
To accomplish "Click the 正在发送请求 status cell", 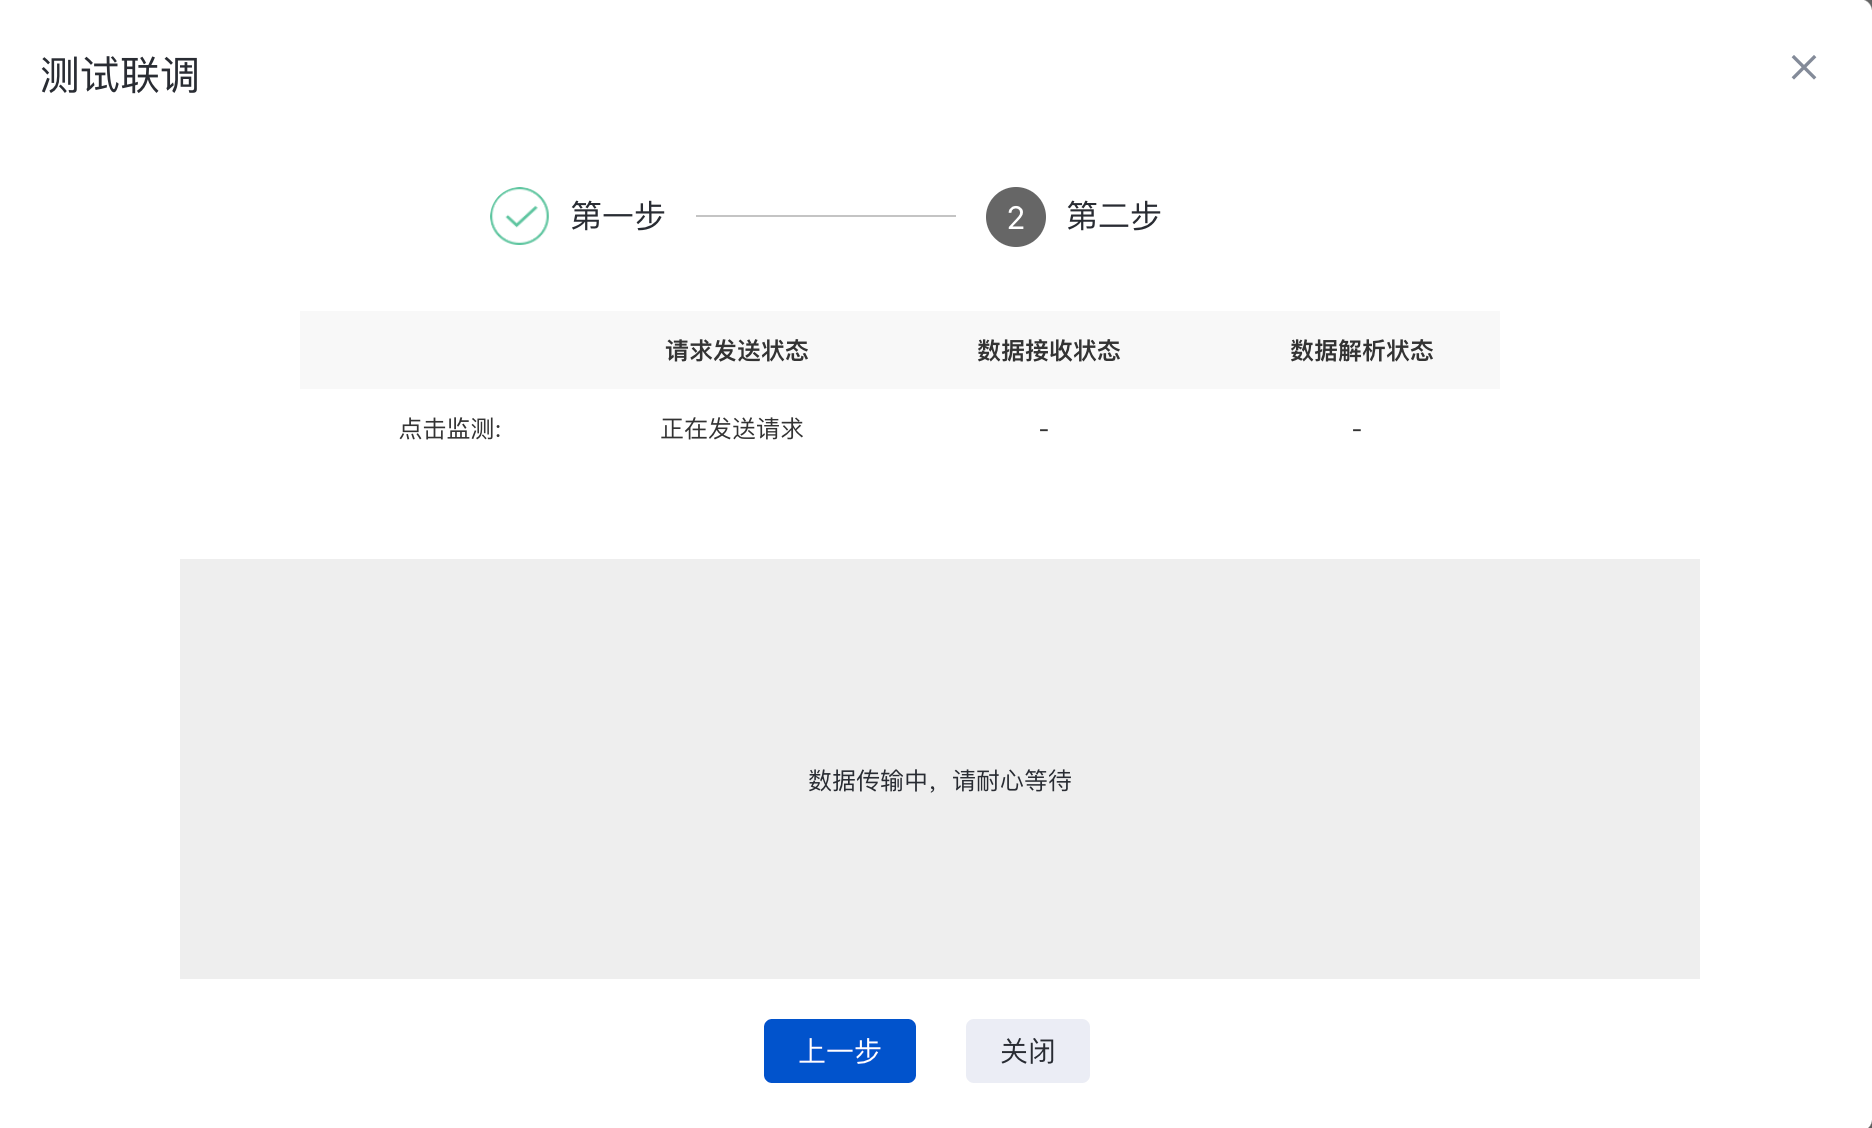I will pyautogui.click(x=732, y=429).
